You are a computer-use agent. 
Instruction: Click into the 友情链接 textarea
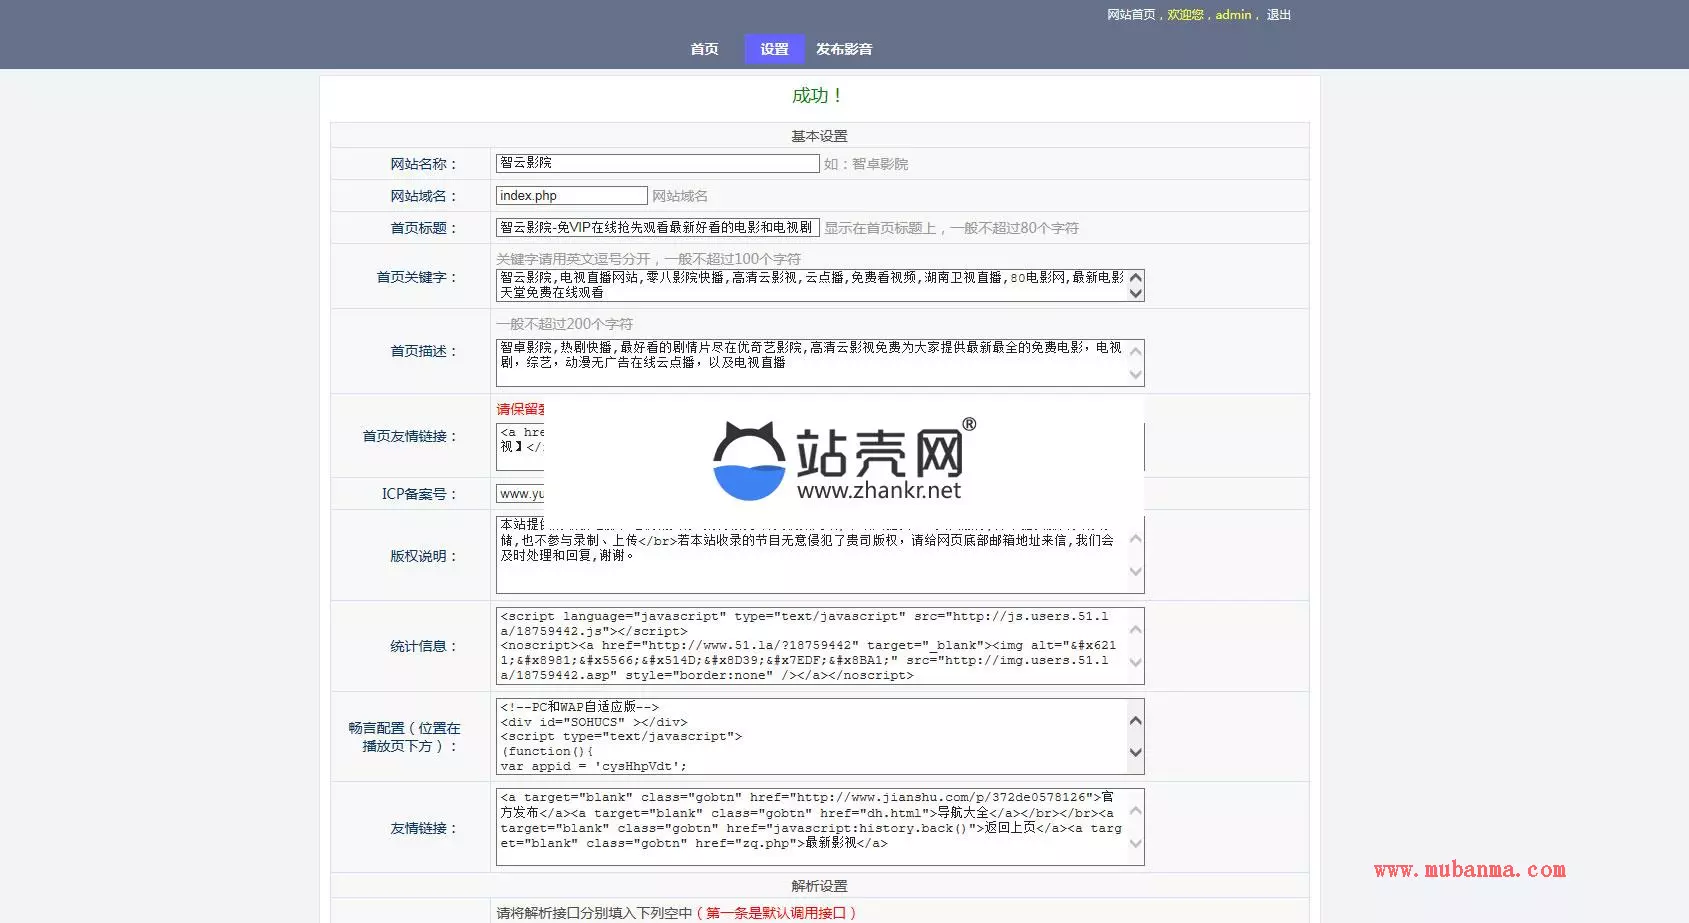click(x=810, y=827)
